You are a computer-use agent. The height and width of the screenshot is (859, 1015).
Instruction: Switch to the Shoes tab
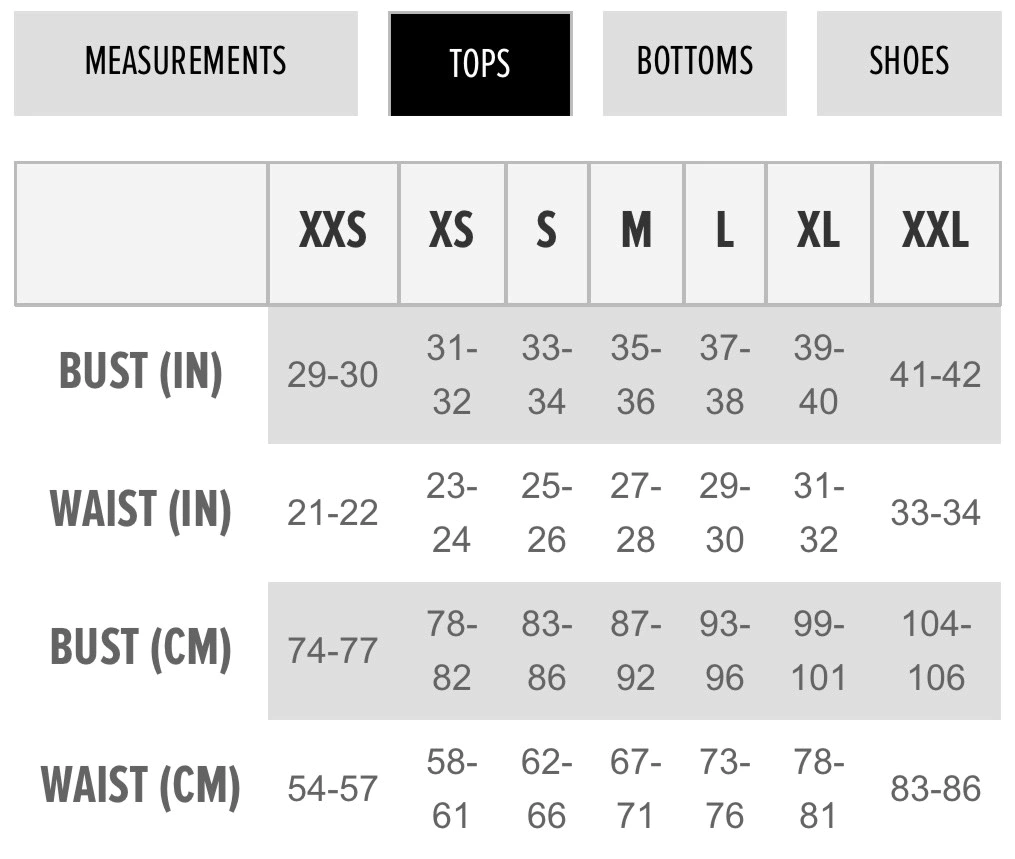tap(909, 63)
